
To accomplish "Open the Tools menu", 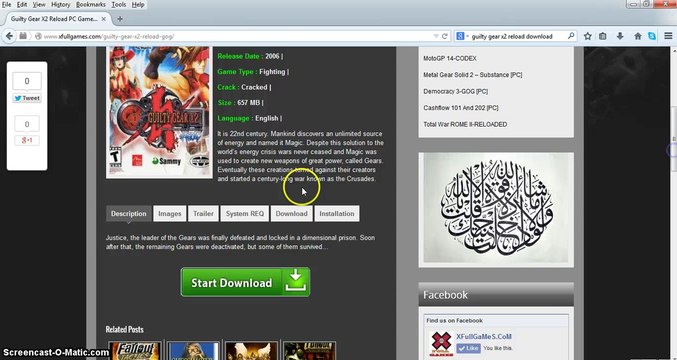I will coord(119,4).
